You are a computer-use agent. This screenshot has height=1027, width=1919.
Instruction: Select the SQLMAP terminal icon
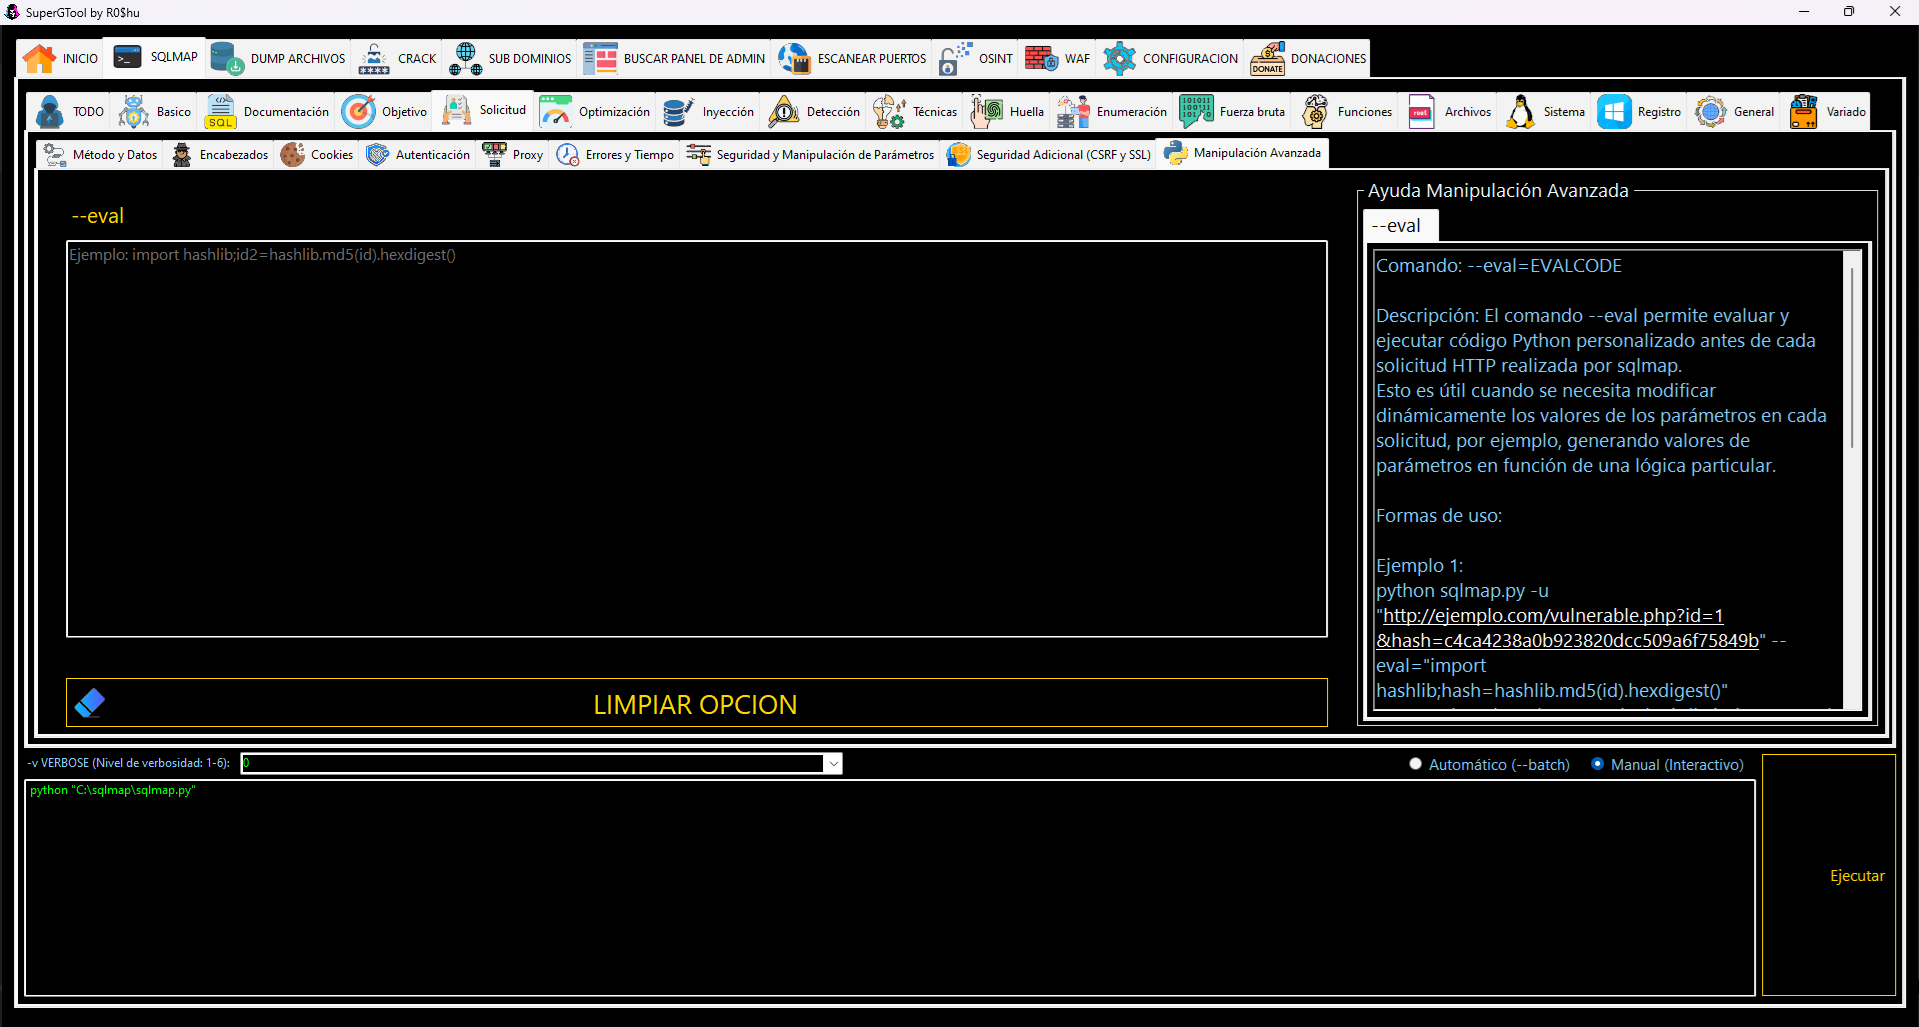pyautogui.click(x=127, y=58)
